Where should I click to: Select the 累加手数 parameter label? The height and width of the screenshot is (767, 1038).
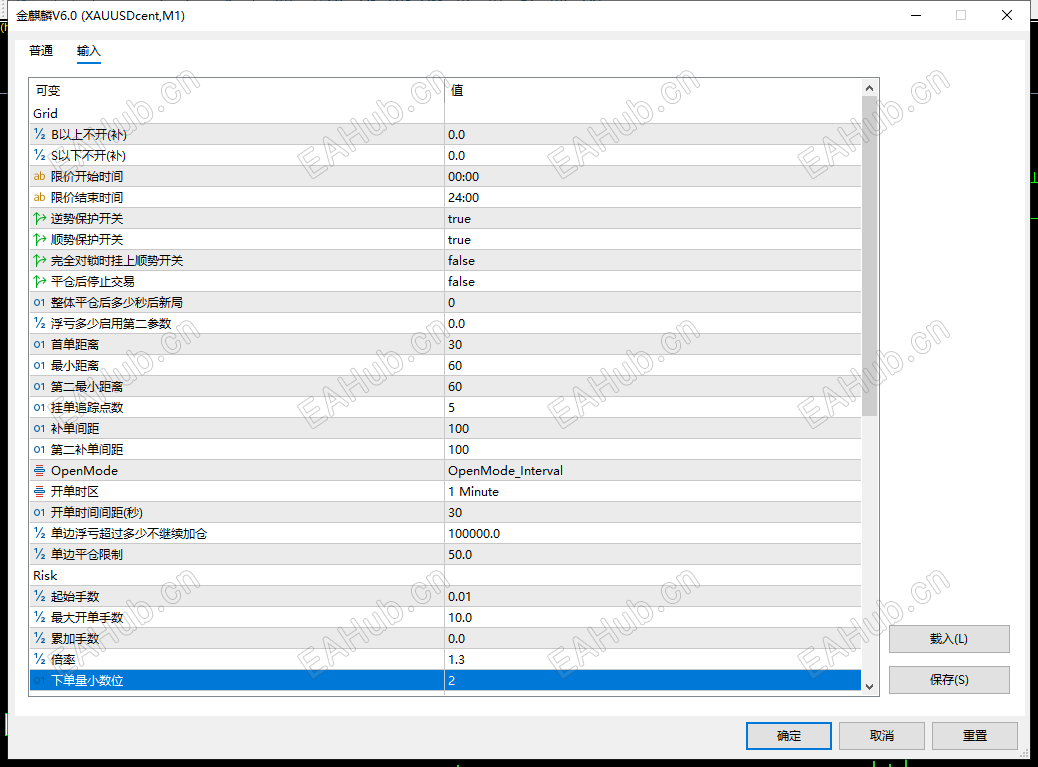(75, 639)
